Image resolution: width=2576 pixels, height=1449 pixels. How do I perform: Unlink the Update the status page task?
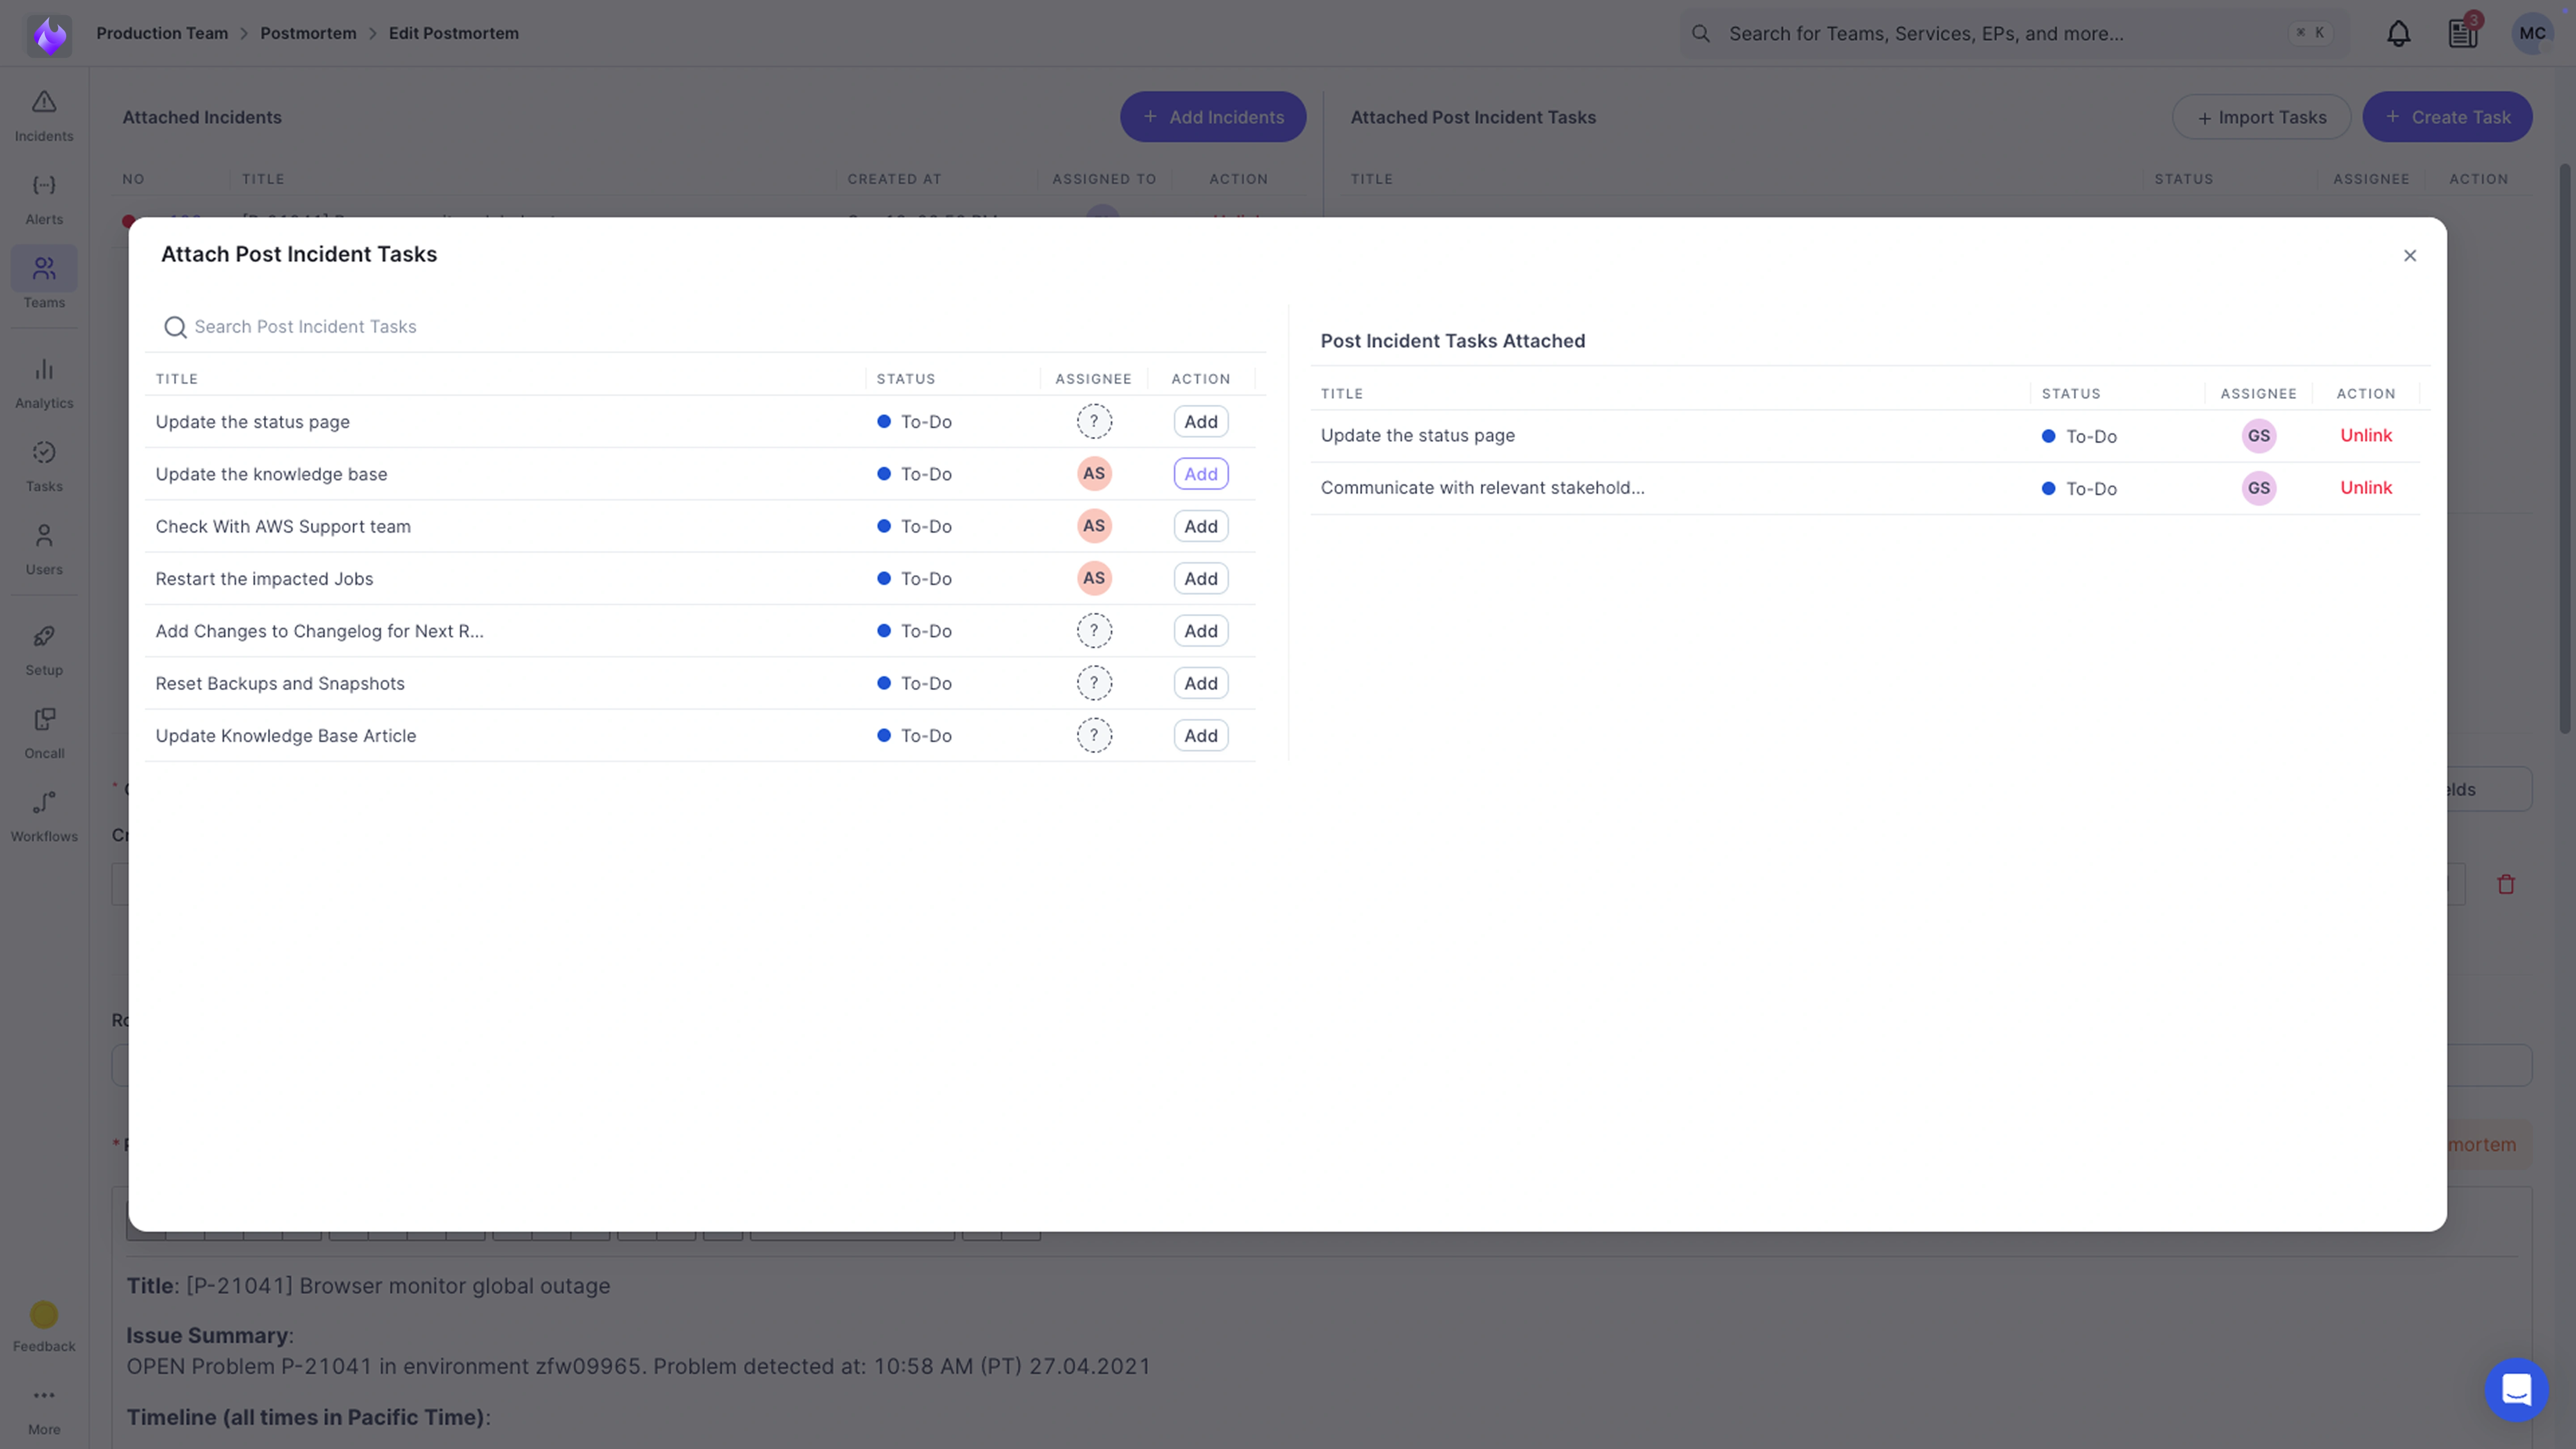pyautogui.click(x=2365, y=435)
